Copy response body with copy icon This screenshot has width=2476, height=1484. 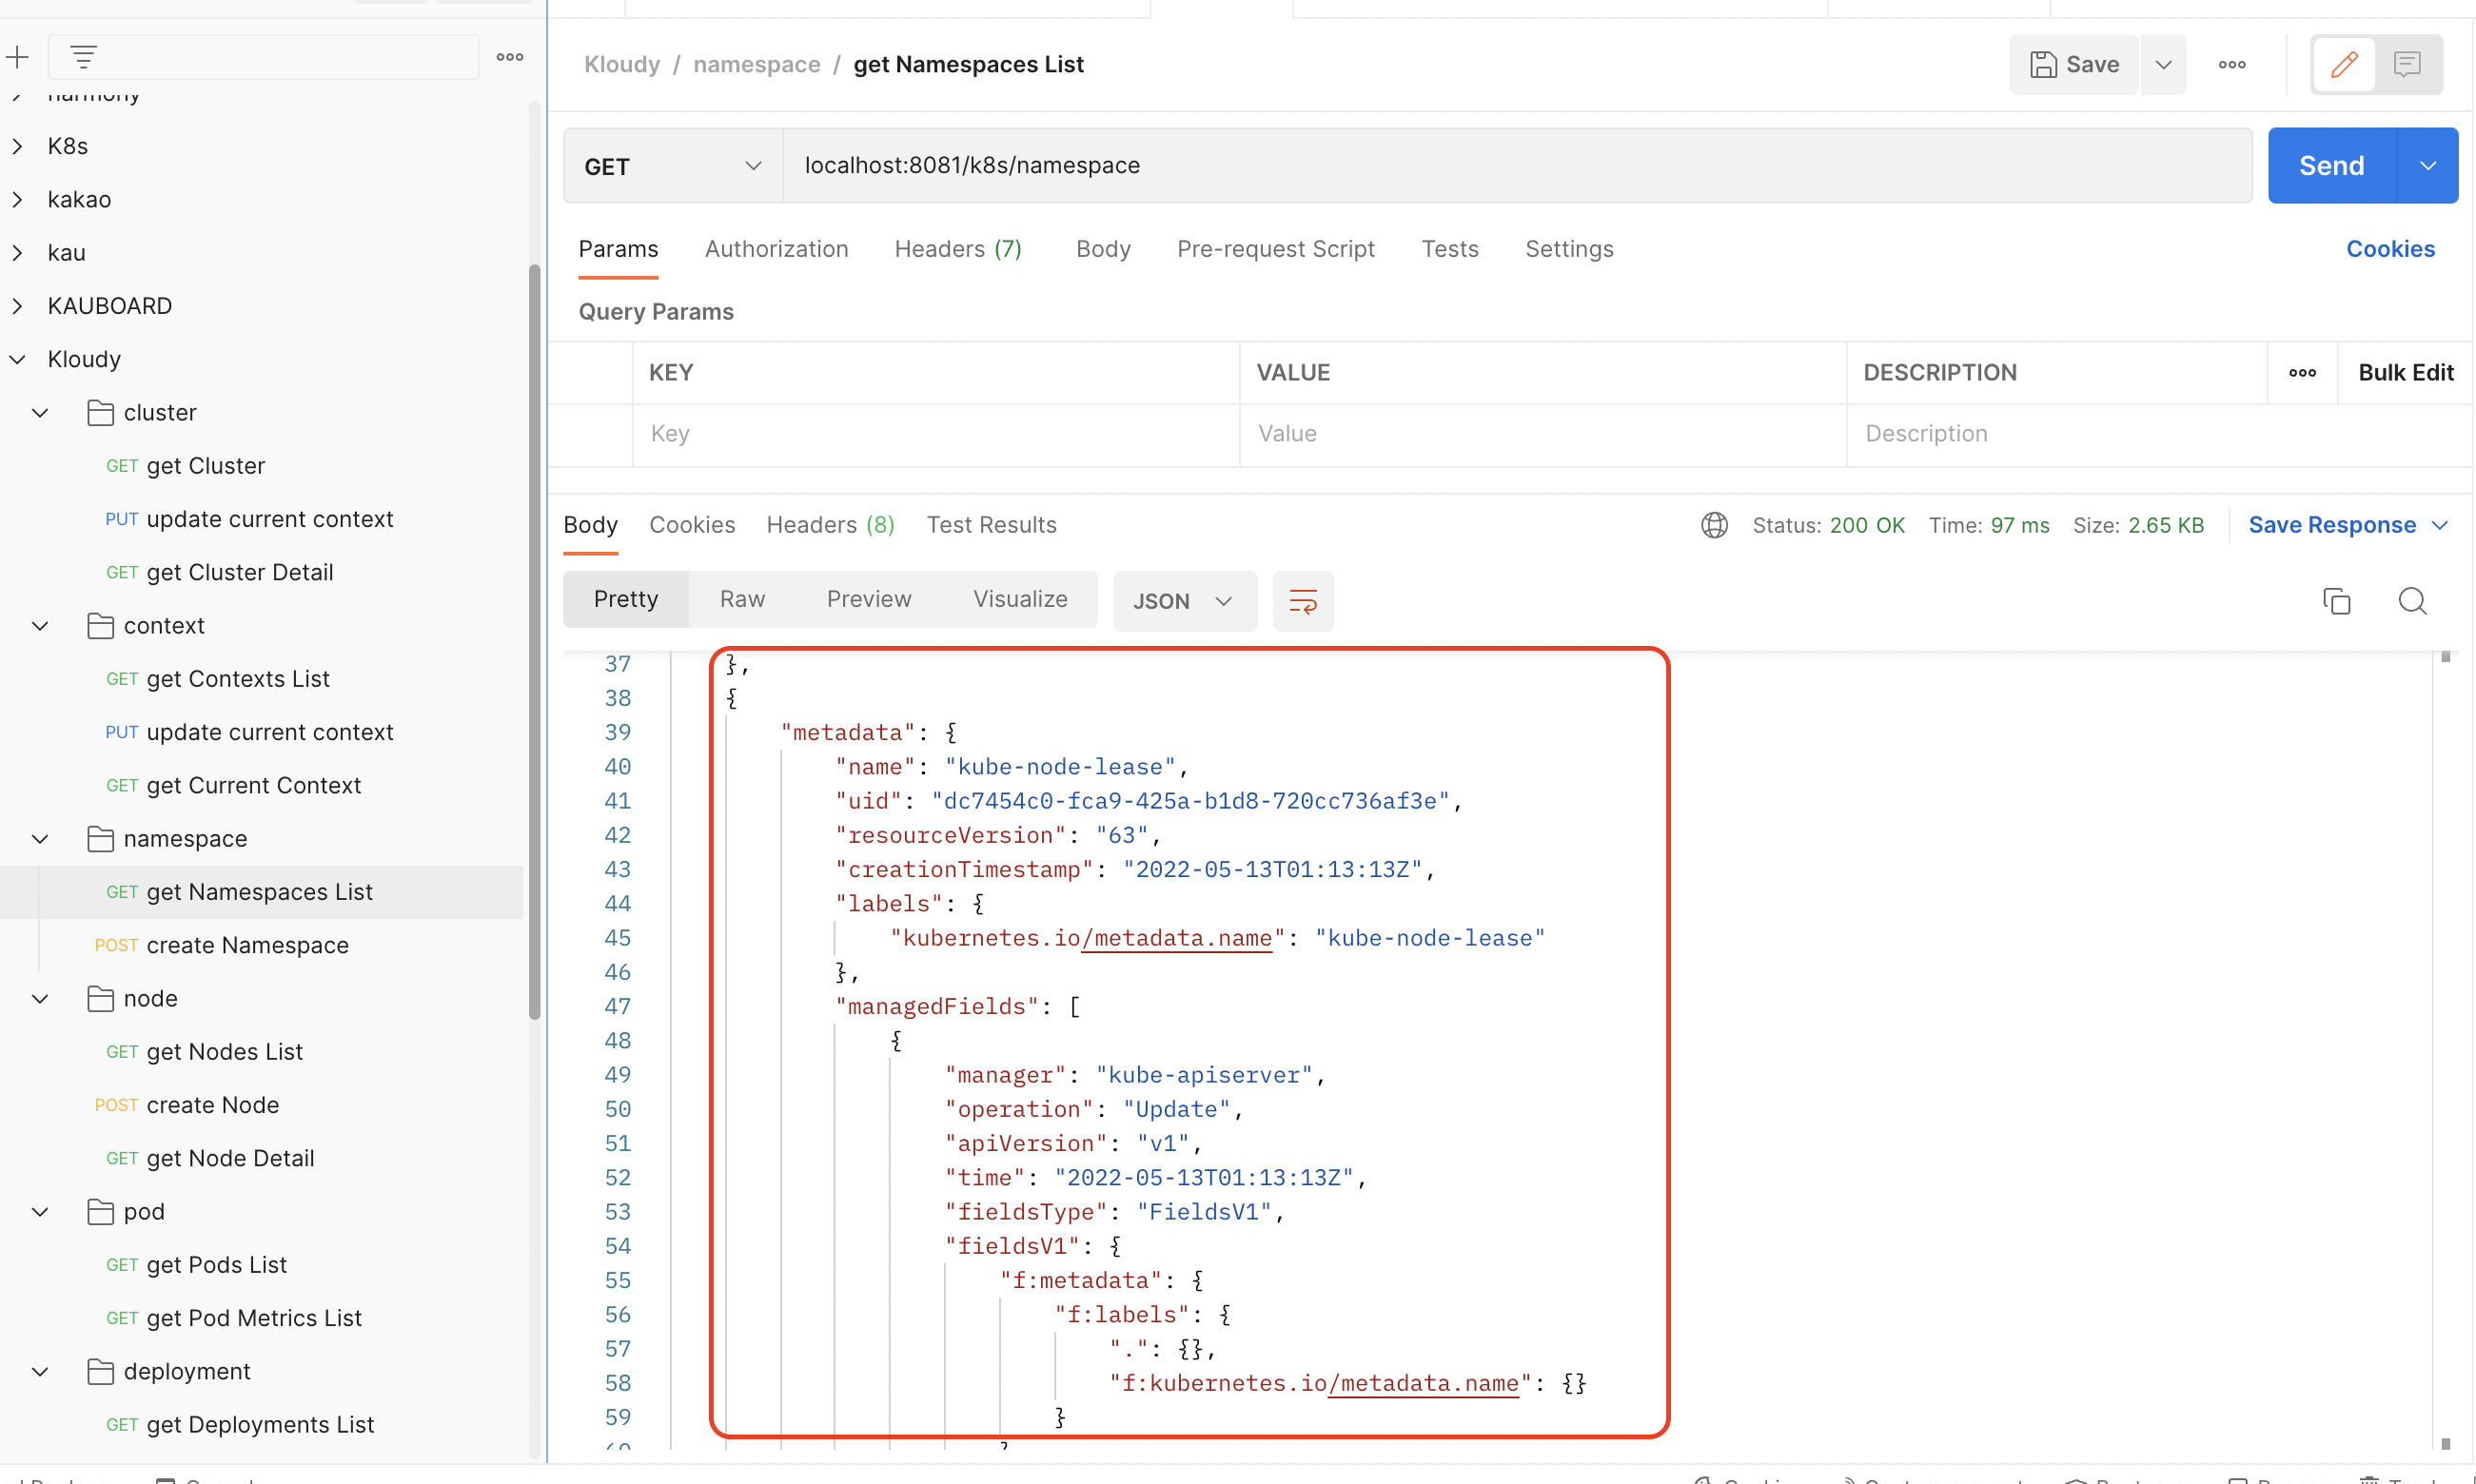click(x=2336, y=601)
